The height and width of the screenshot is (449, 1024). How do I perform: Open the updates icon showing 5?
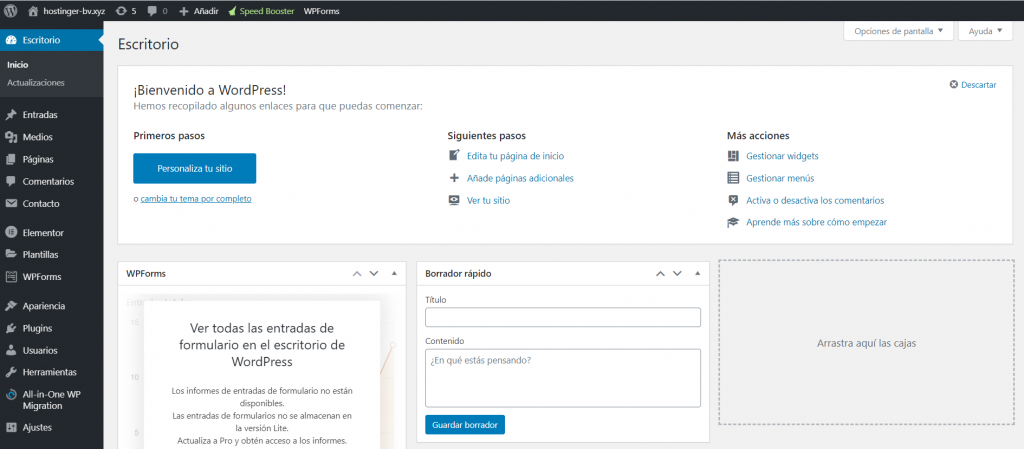point(121,11)
